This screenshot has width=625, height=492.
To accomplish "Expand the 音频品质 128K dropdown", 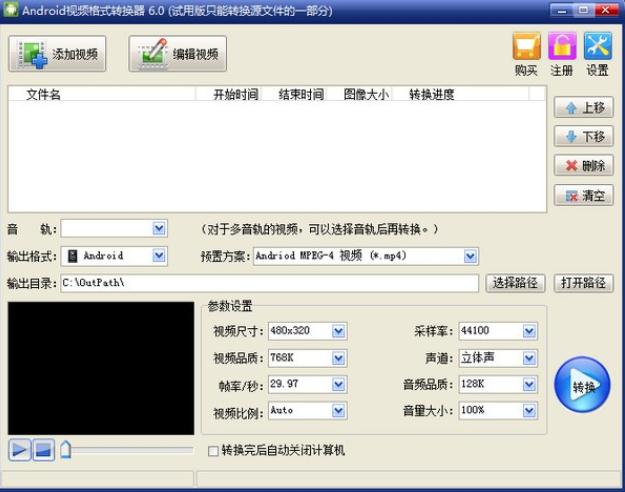I will coord(498,384).
